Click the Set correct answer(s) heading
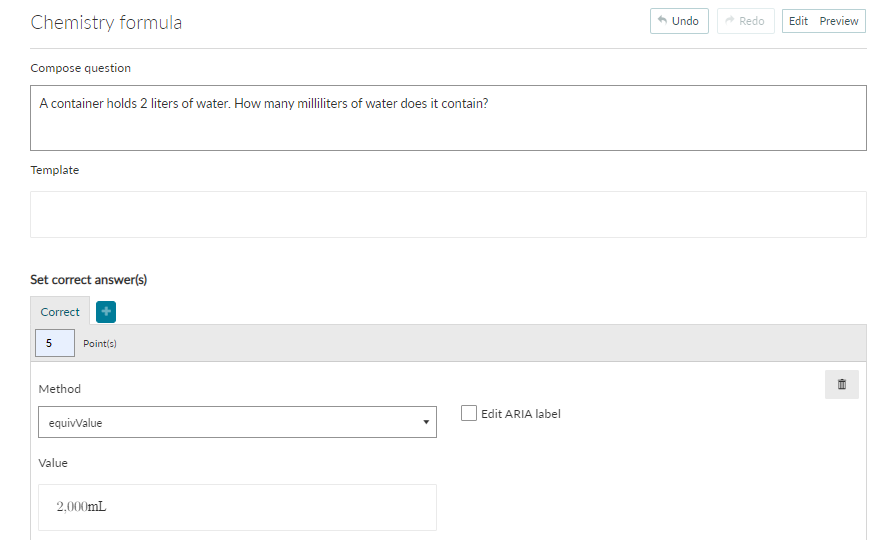The height and width of the screenshot is (540, 892). (89, 279)
